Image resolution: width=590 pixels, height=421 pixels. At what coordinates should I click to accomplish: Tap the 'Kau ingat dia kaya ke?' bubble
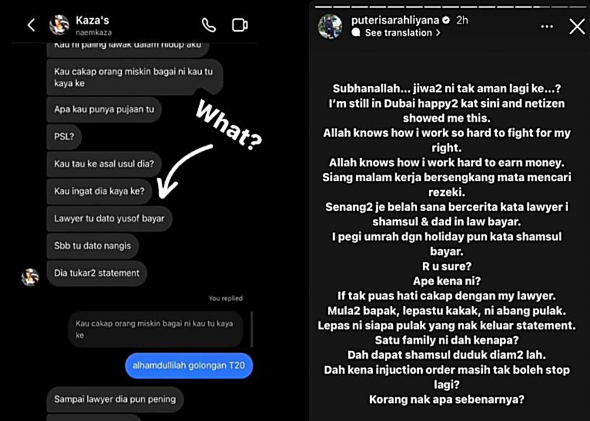[x=99, y=191]
